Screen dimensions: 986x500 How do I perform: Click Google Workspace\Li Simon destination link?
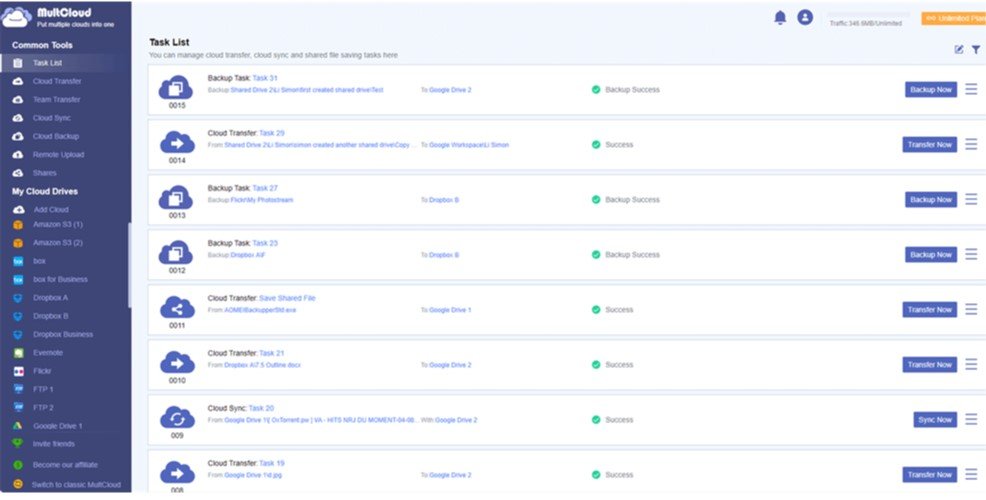click(469, 145)
